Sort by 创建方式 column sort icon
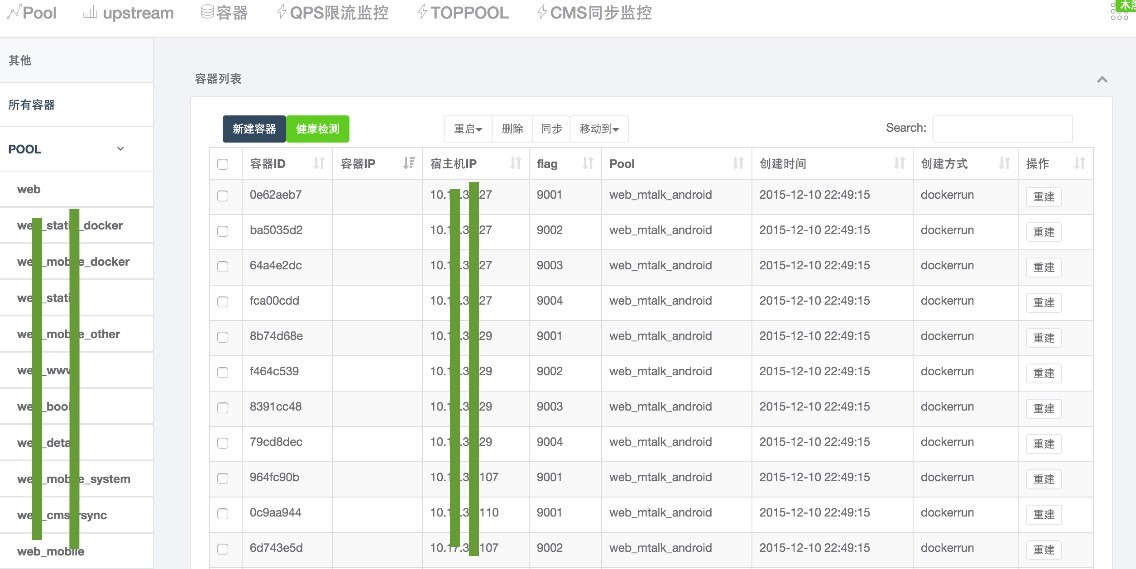 (1004, 164)
